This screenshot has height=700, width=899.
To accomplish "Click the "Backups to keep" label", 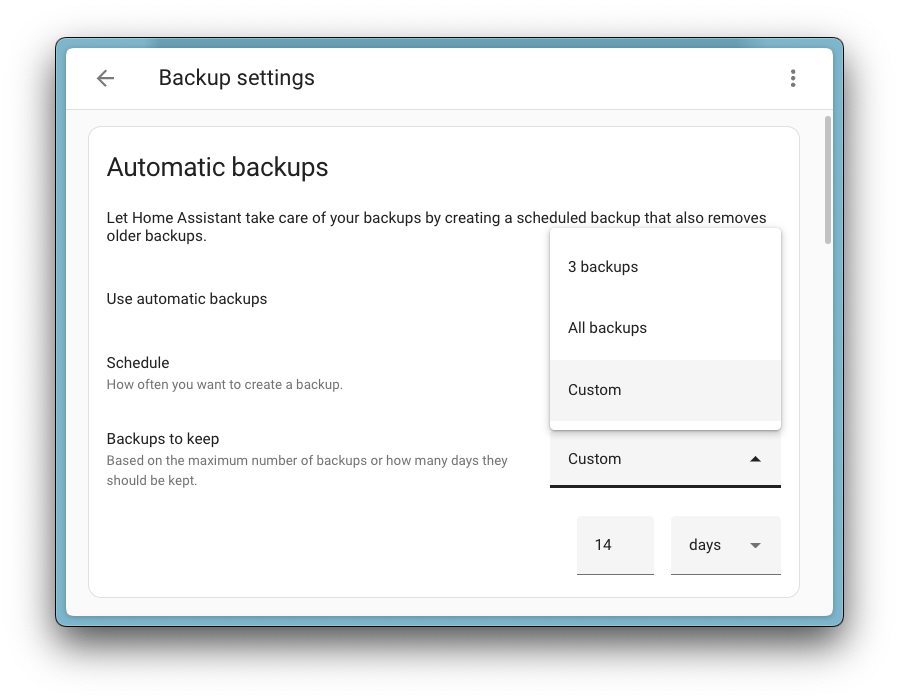I will coord(163,438).
